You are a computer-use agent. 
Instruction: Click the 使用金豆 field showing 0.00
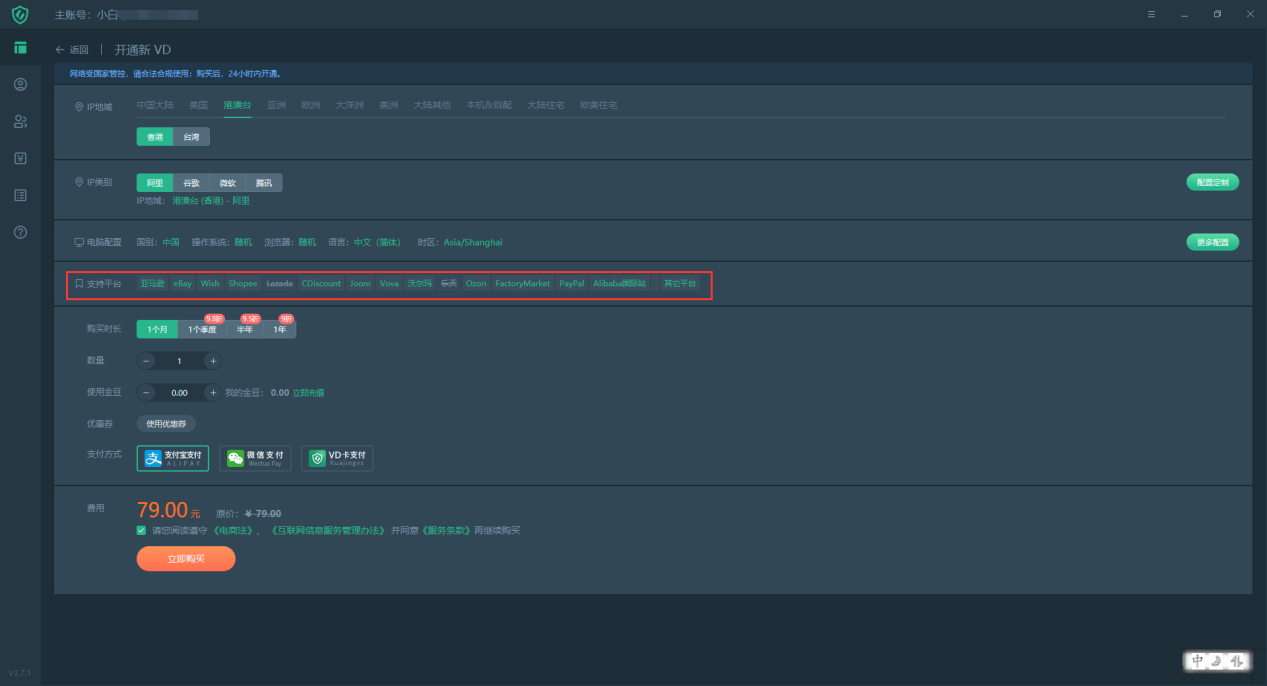pyautogui.click(x=179, y=392)
